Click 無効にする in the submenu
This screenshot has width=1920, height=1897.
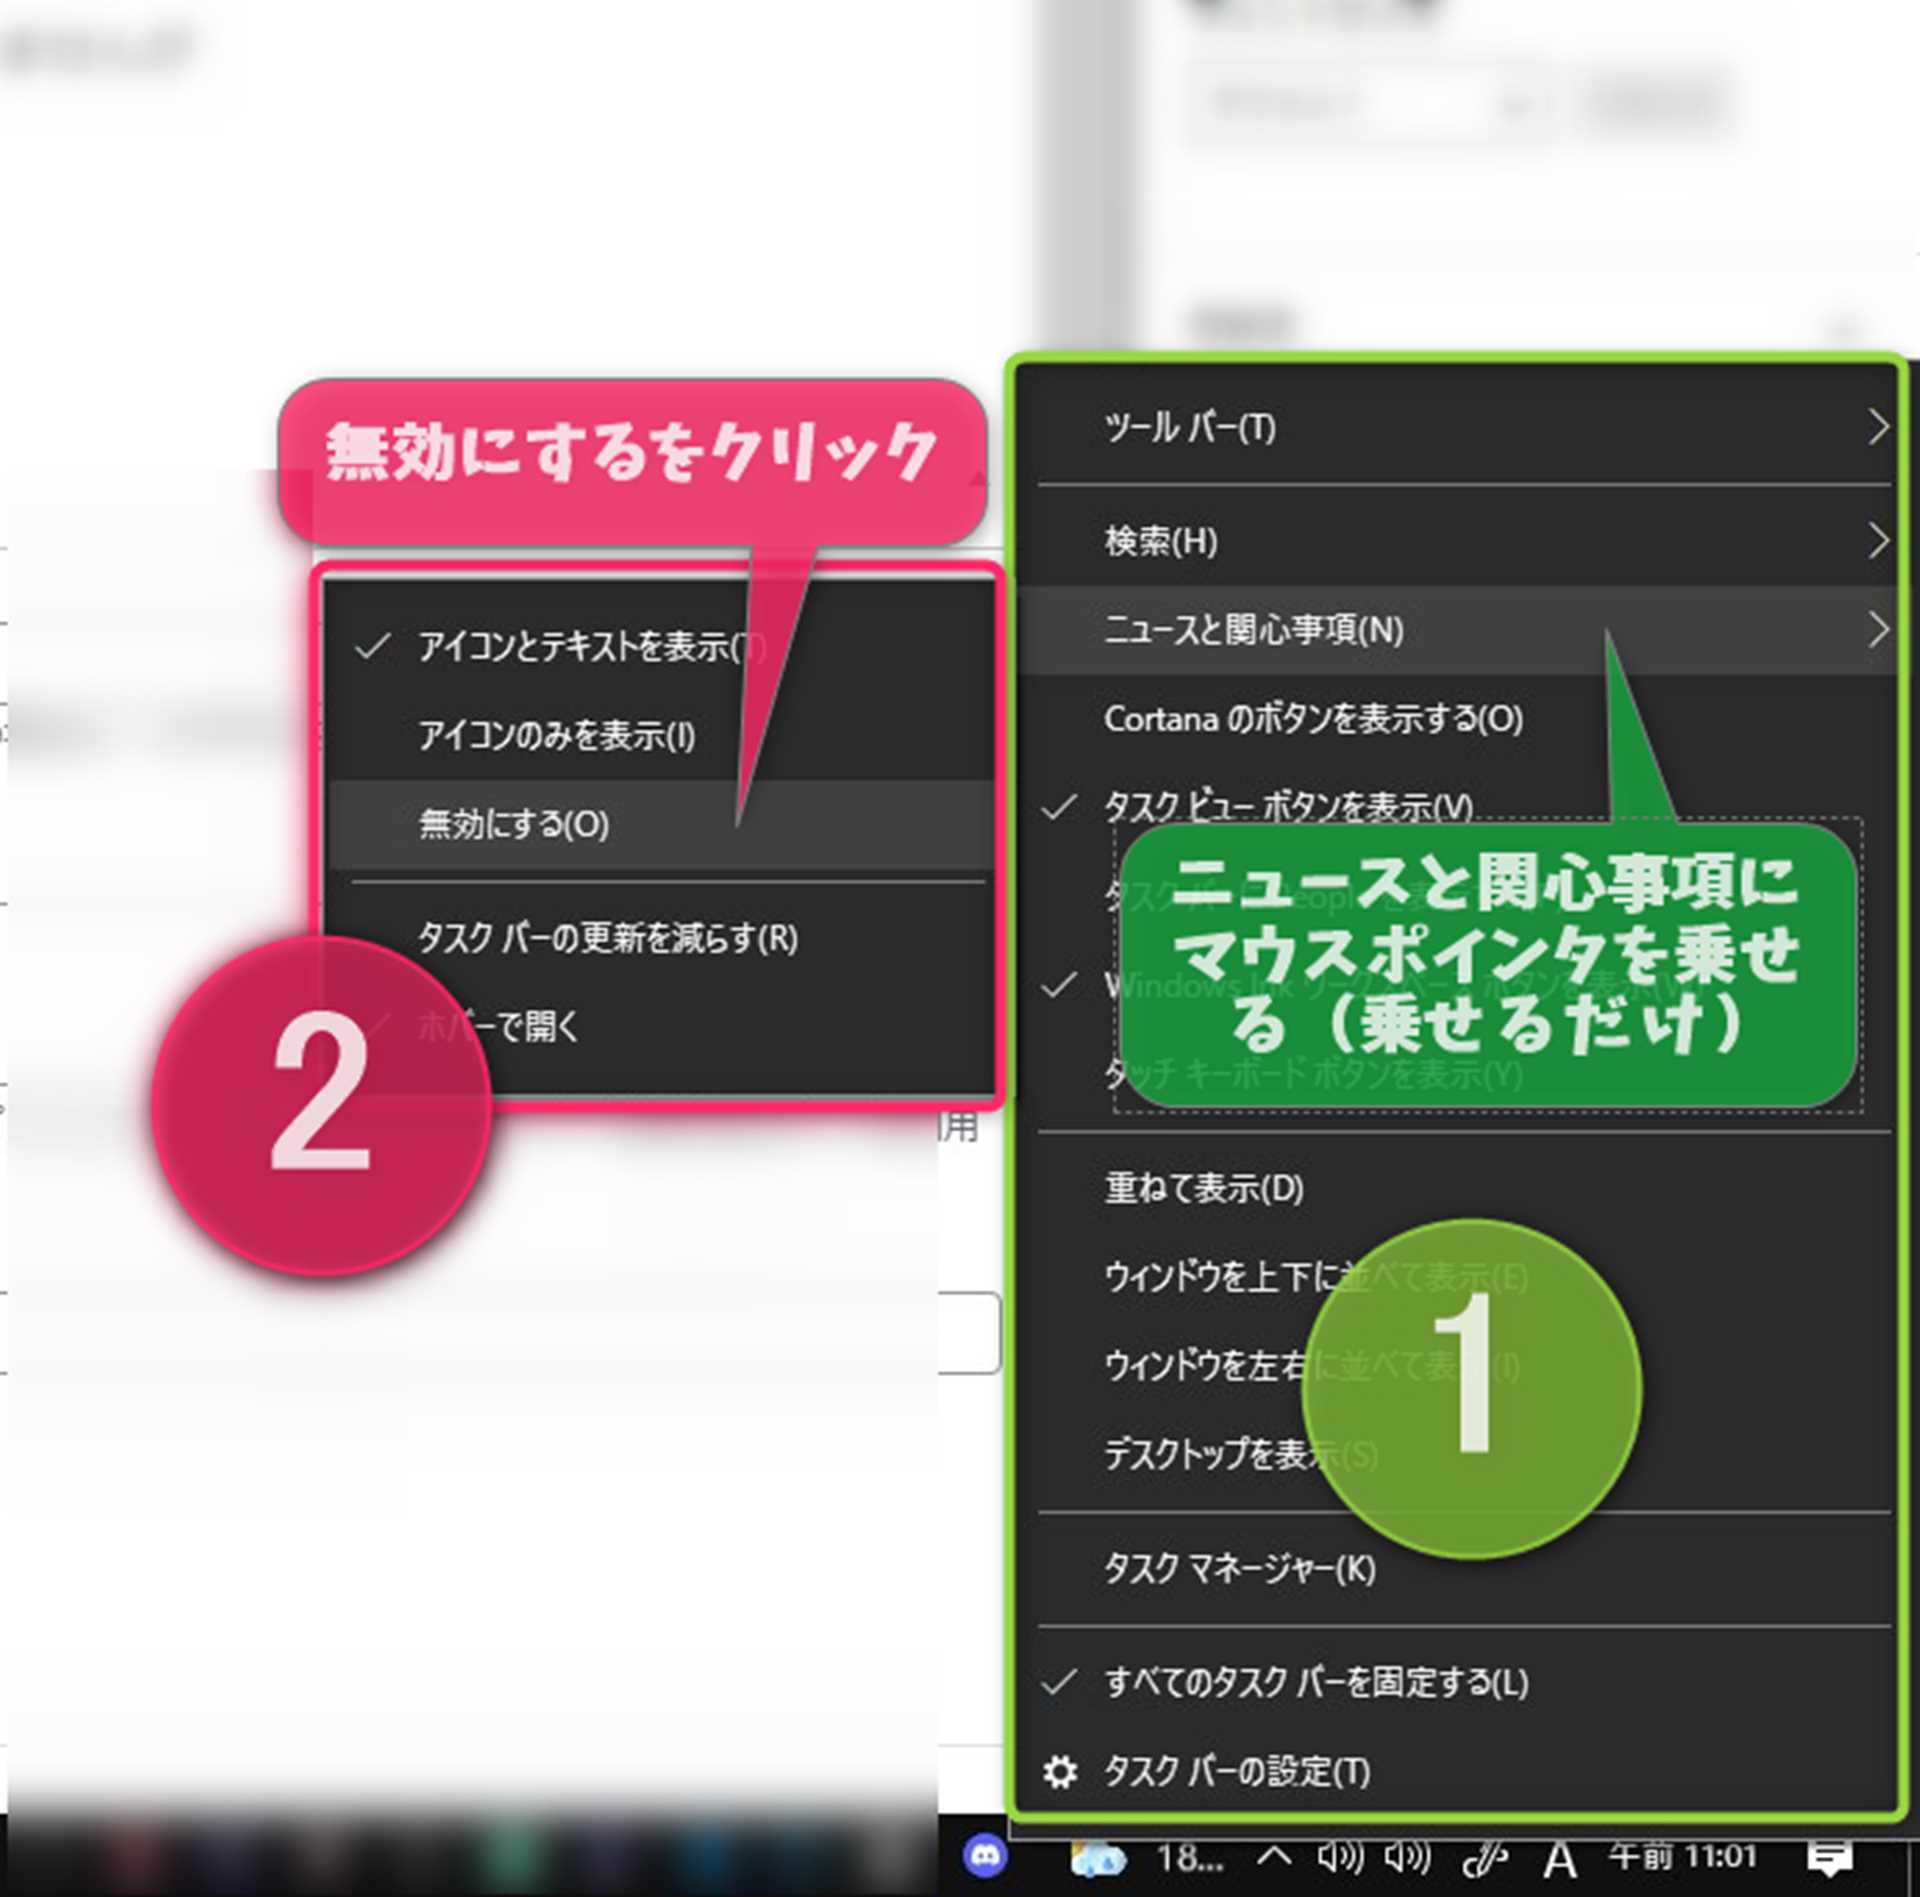[x=514, y=824]
